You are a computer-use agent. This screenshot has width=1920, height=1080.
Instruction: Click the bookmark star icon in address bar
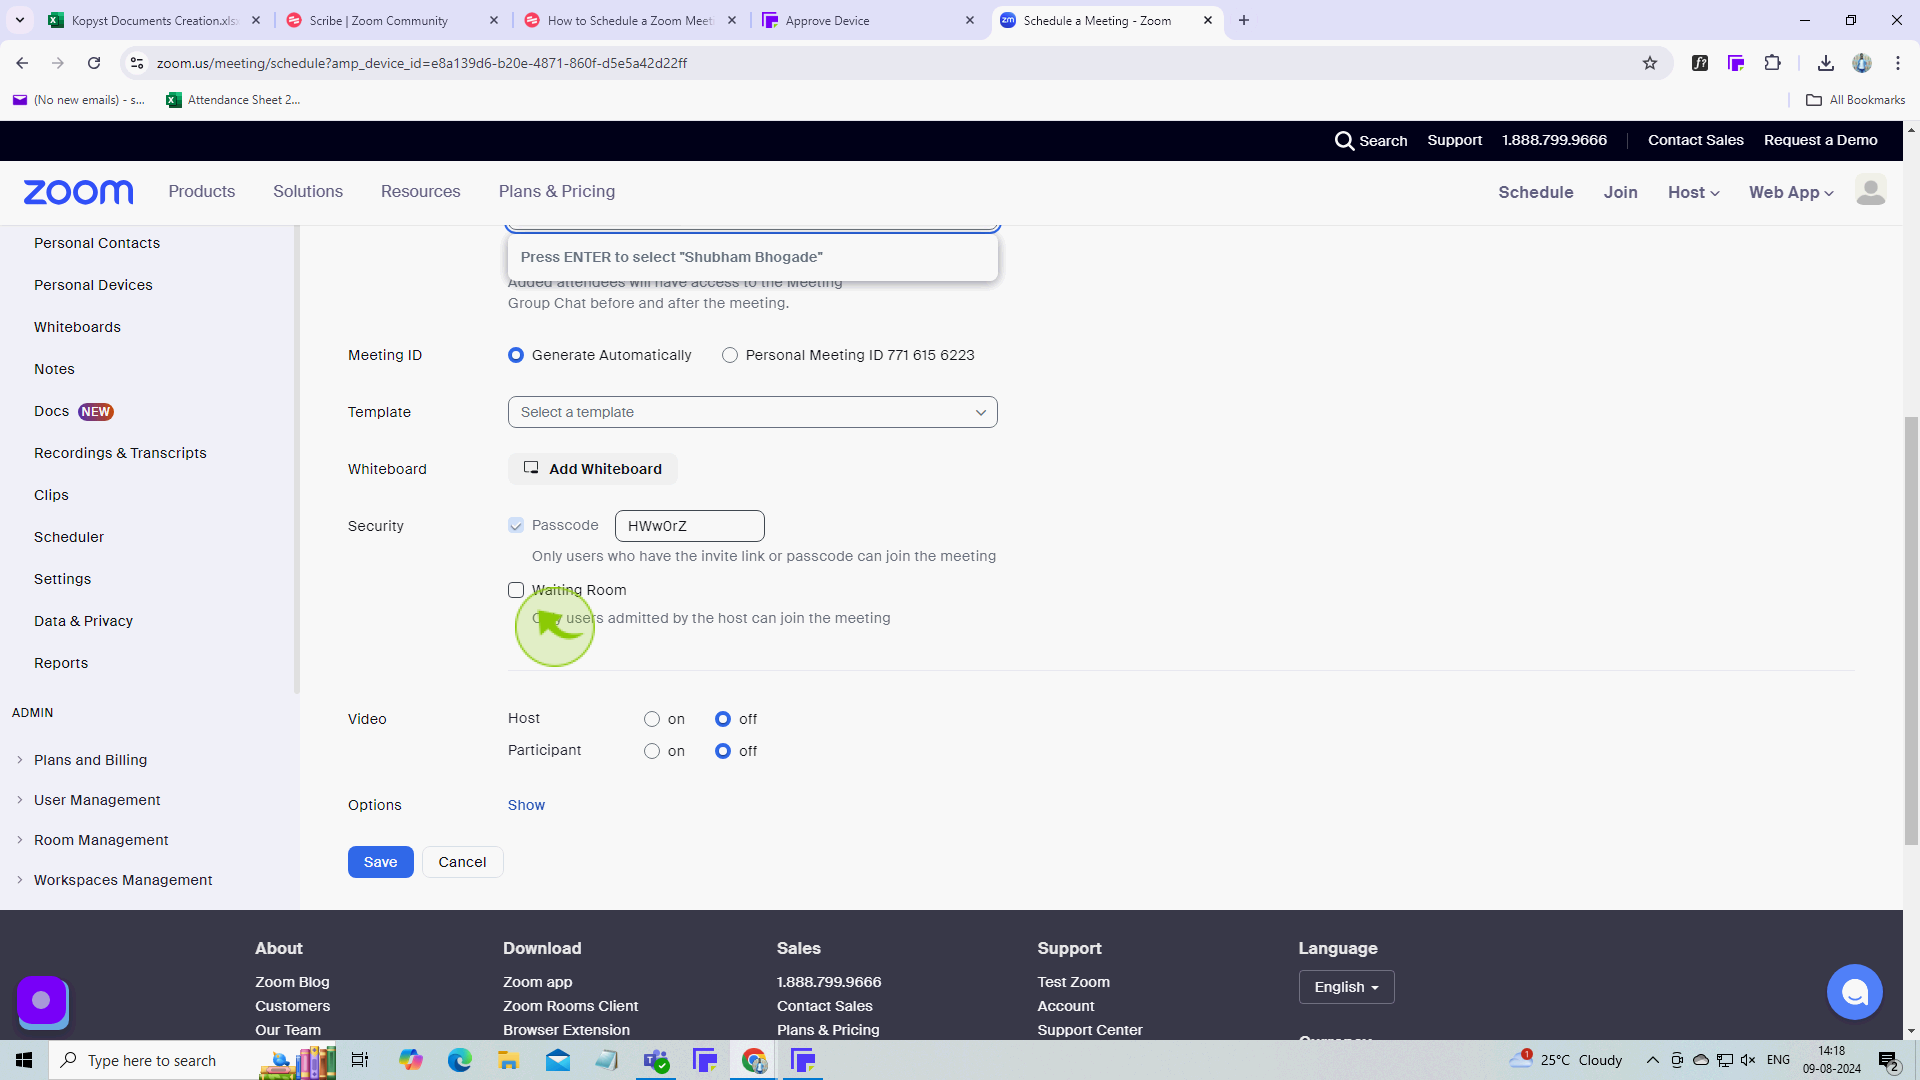coord(1650,63)
